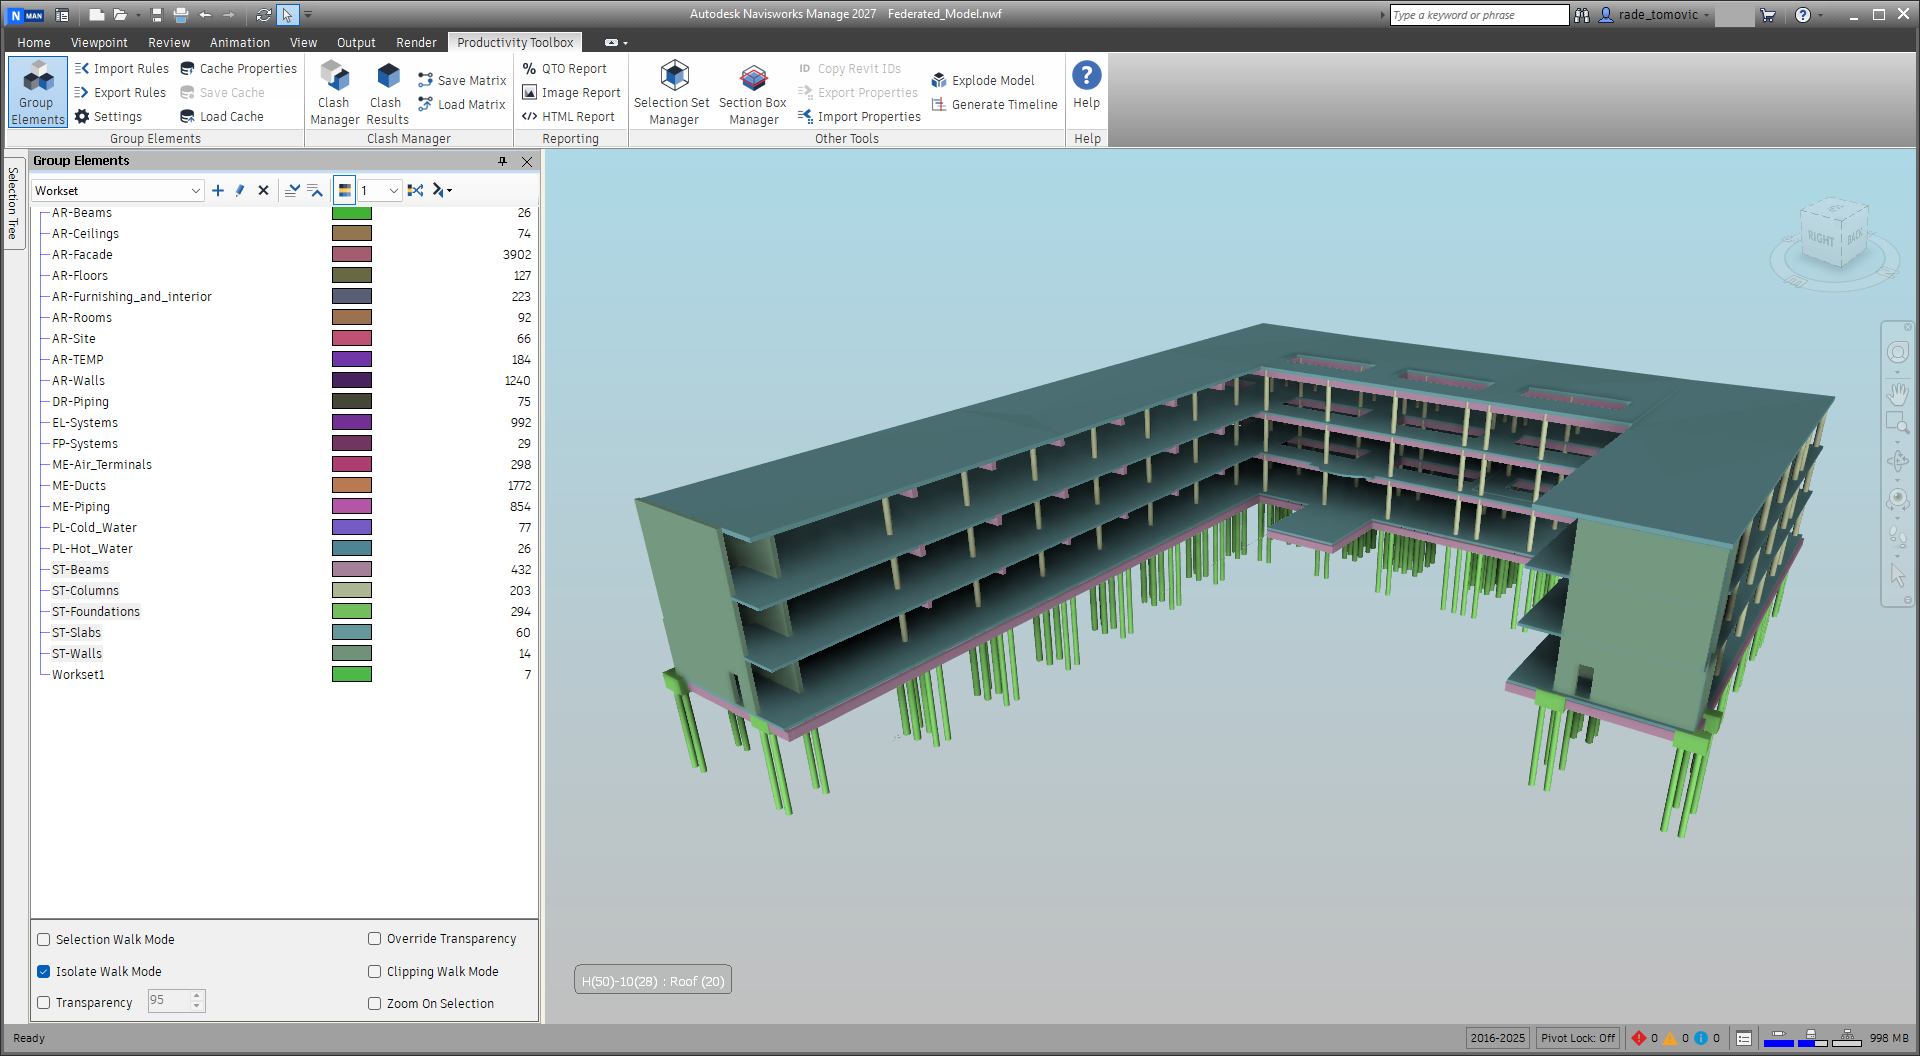
Task: Click Import Properties
Action: point(859,116)
